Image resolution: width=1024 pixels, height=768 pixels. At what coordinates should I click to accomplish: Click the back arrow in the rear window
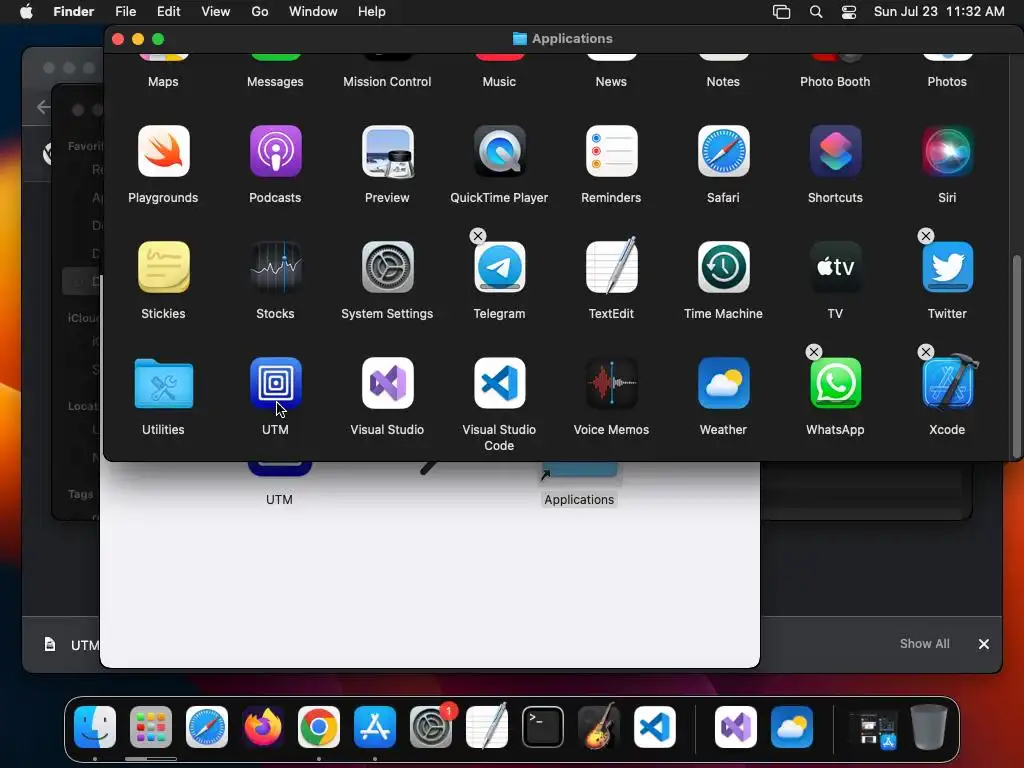pos(44,107)
